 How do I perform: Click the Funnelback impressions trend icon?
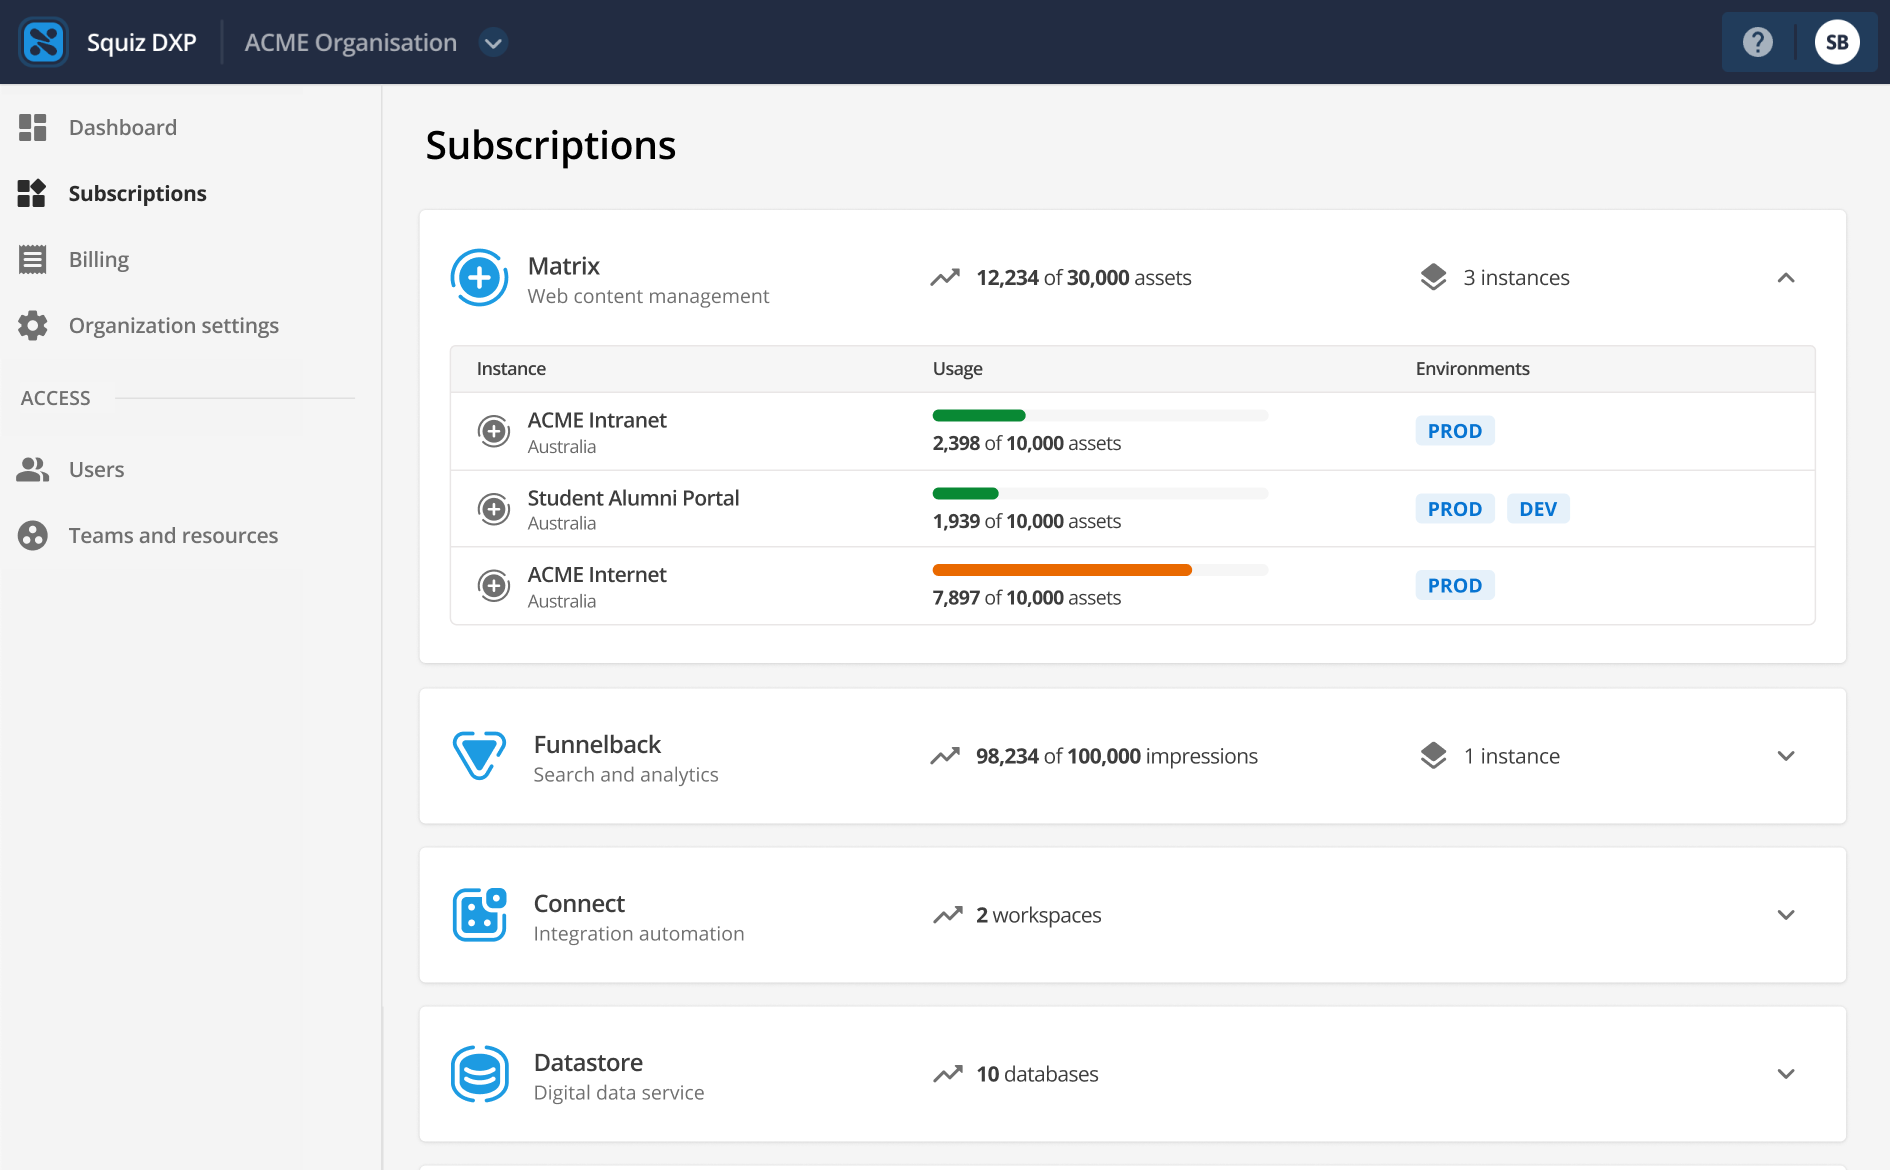[945, 756]
